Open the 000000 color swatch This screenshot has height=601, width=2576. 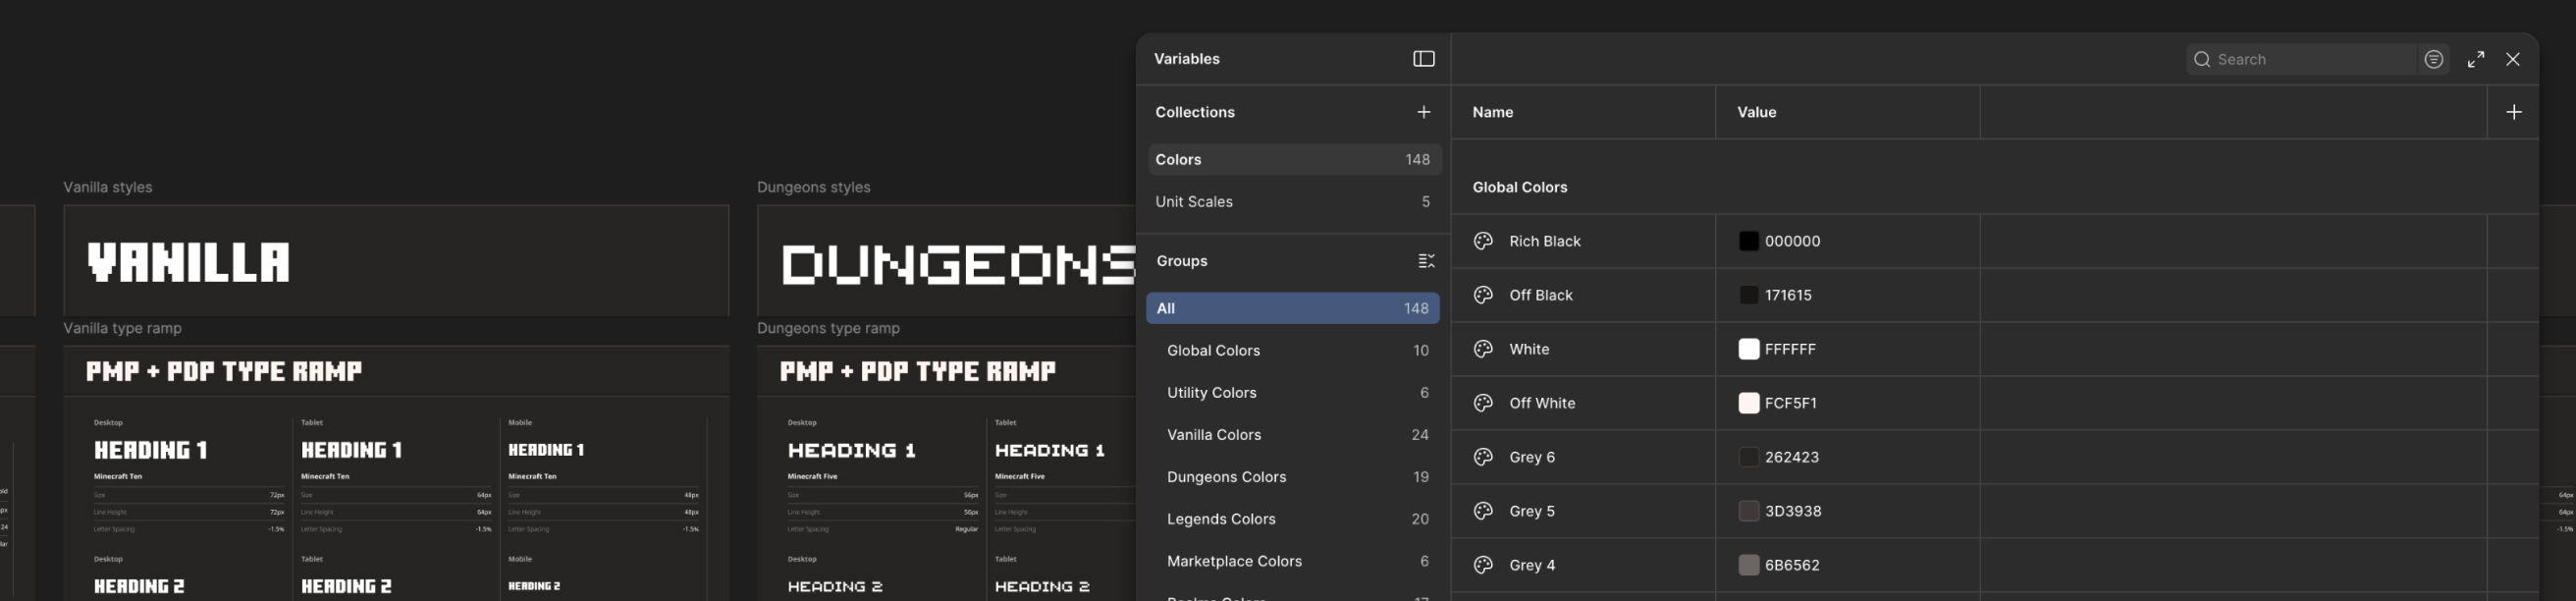pyautogui.click(x=1748, y=241)
